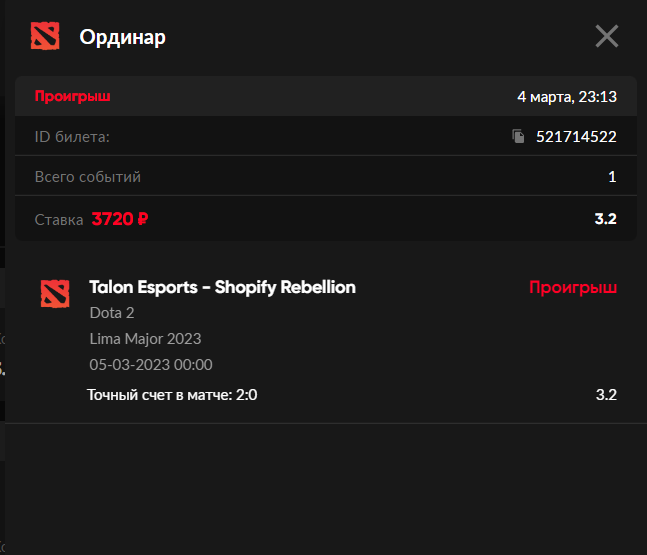Click the Dota 2 logo beside Ординар
Image resolution: width=647 pixels, height=555 pixels.
tap(45, 36)
